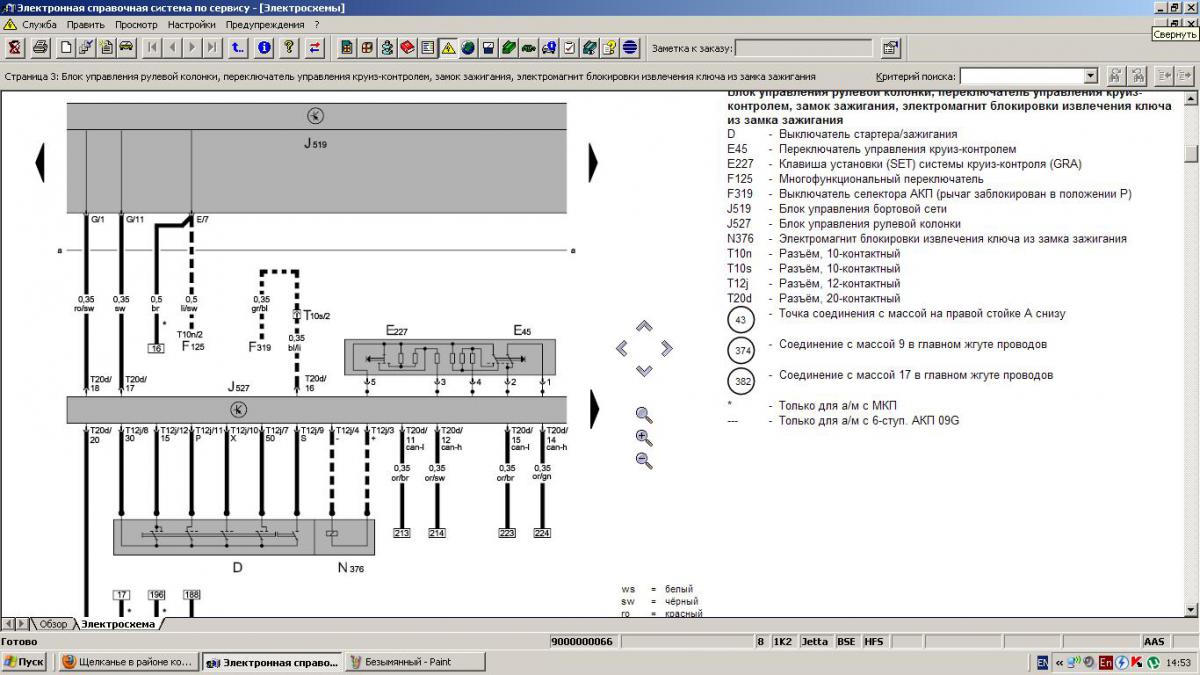Open the Настройки menu
Screen dimensions: 1200x675
[x=191, y=24]
